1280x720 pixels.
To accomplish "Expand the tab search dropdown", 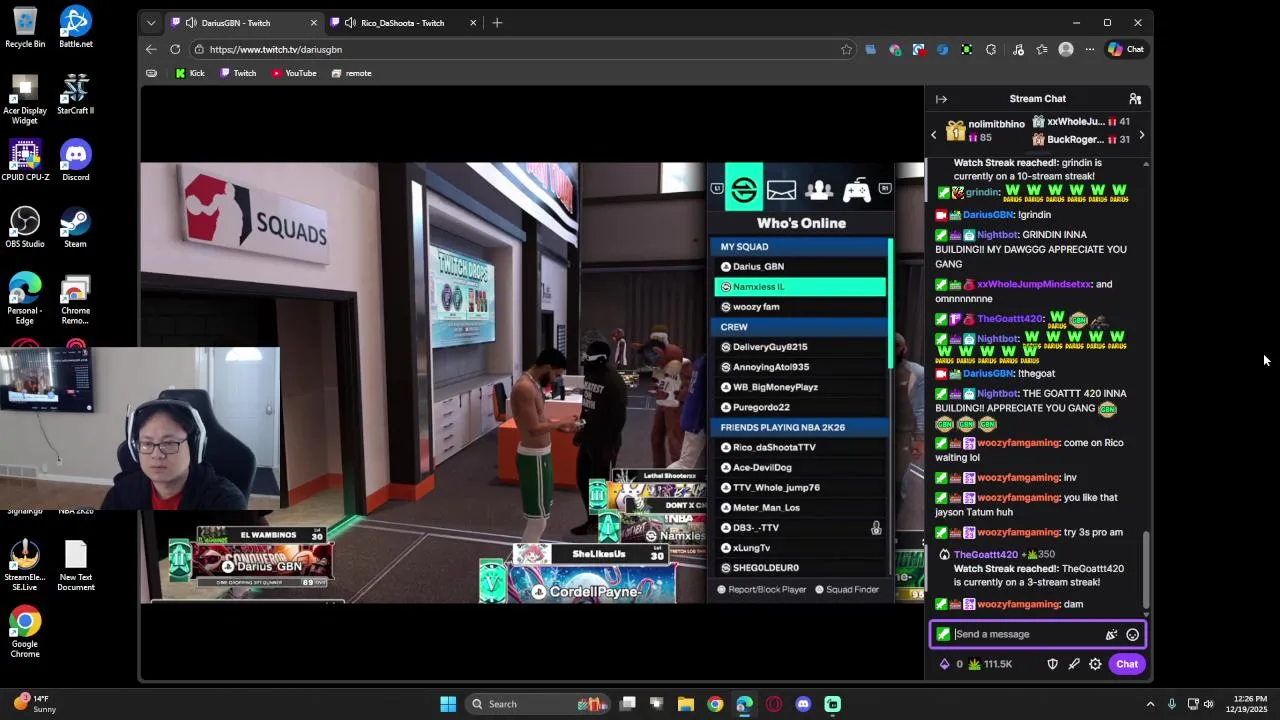I will click(x=151, y=23).
